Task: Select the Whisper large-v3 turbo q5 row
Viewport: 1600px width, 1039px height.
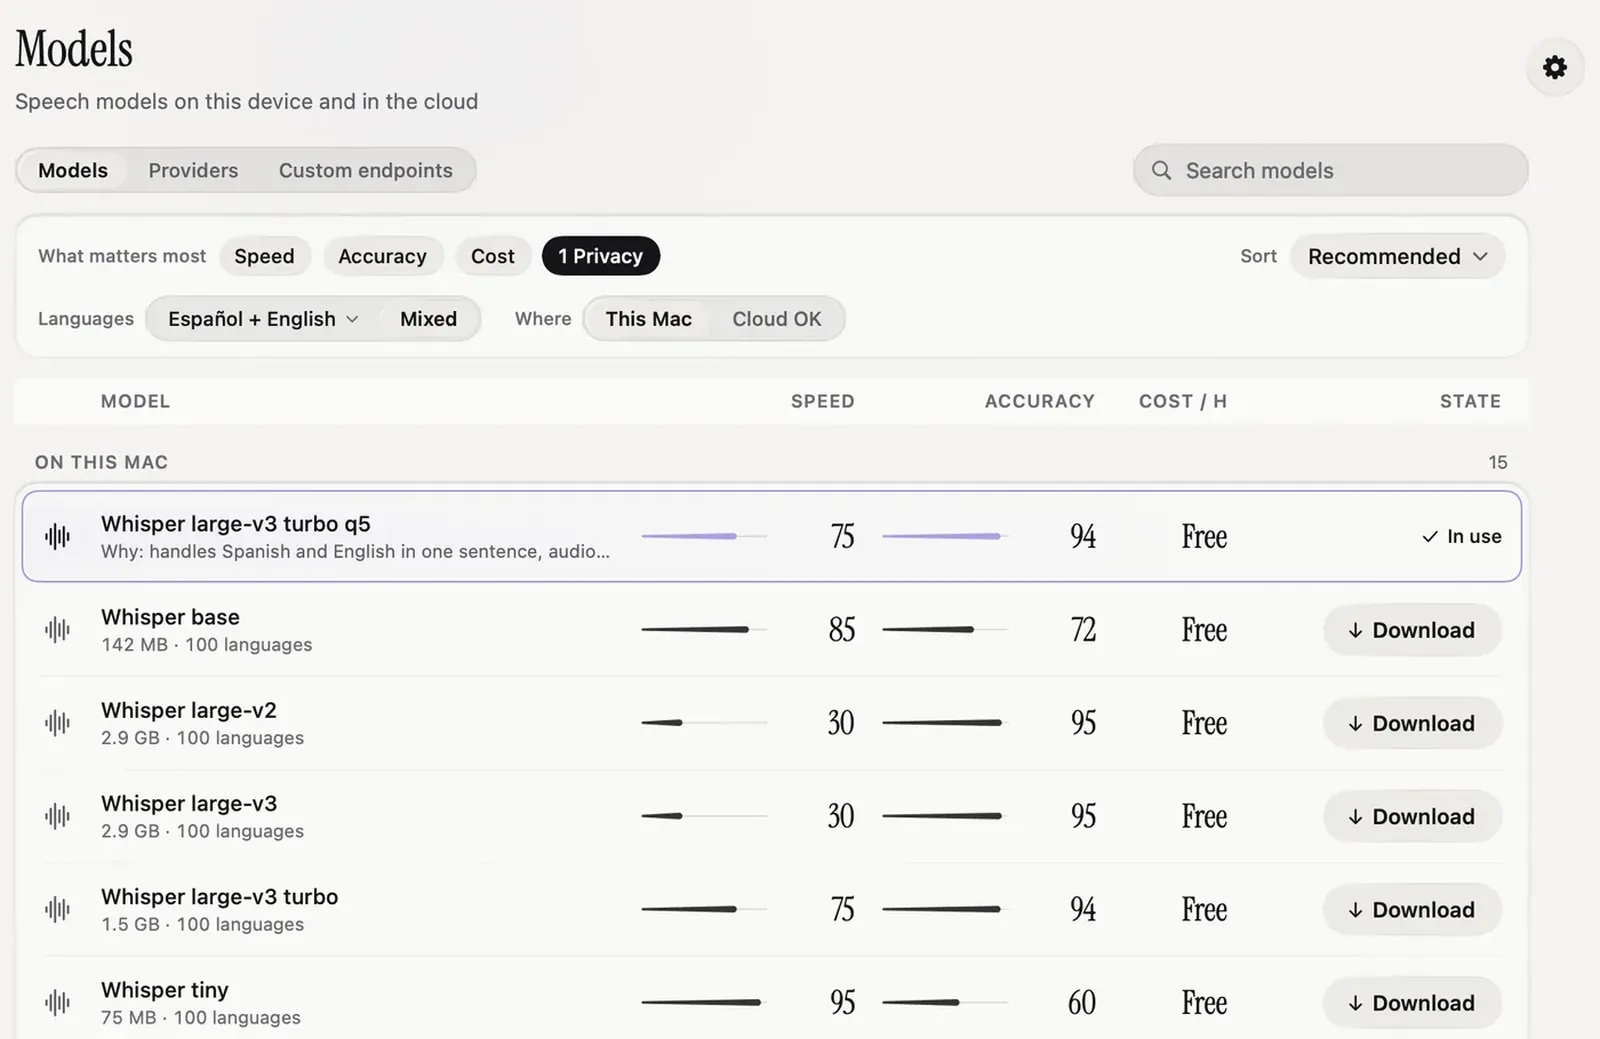Action: click(x=772, y=536)
